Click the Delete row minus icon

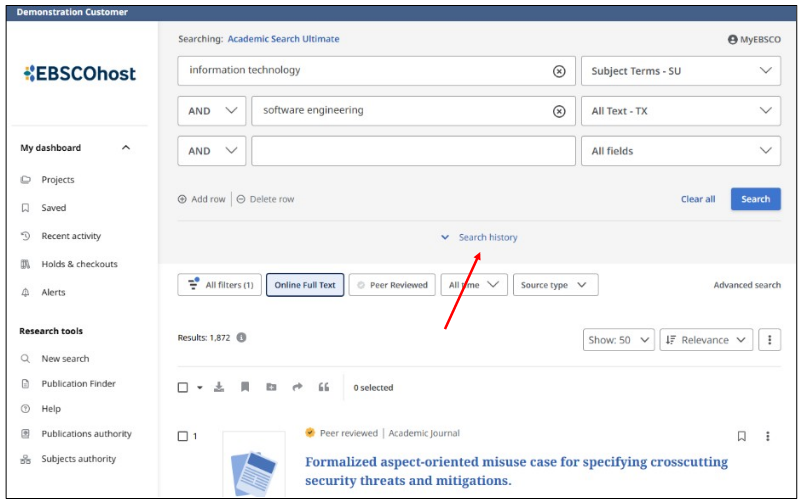coord(241,199)
